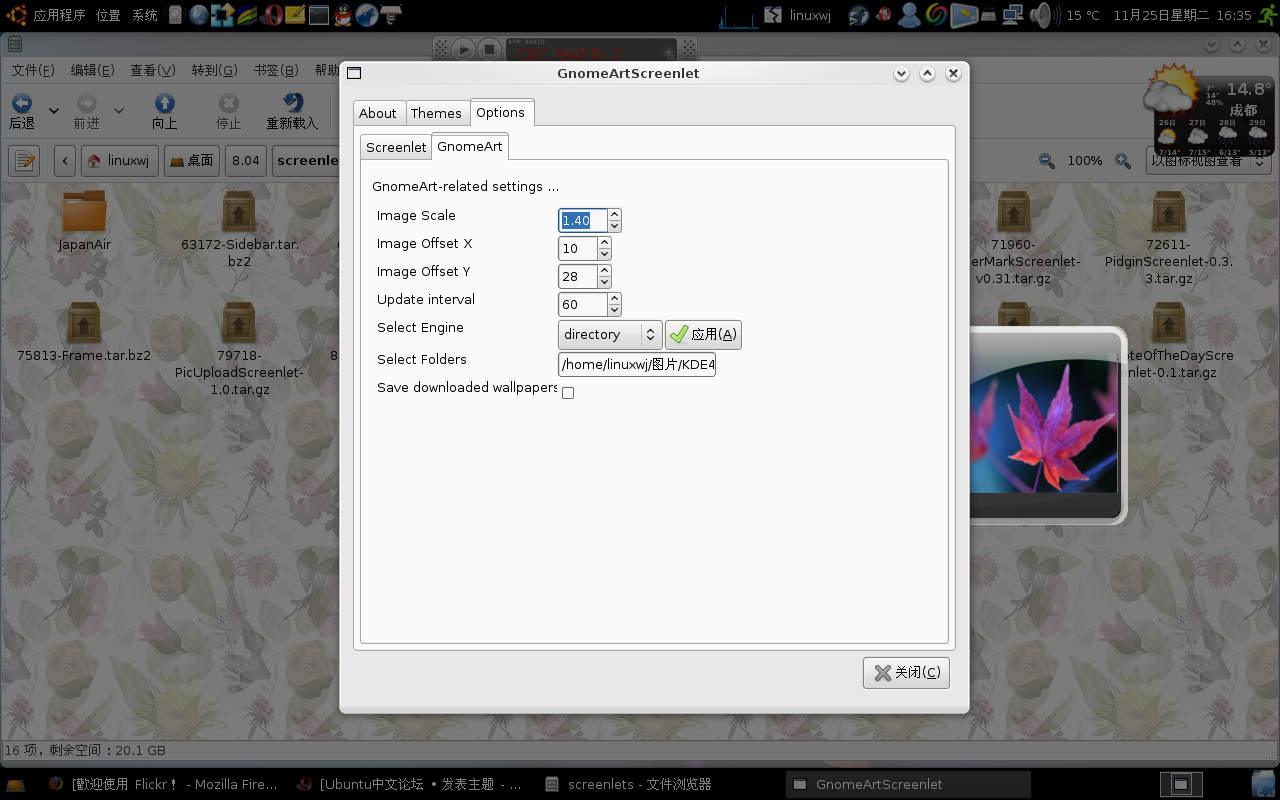
Task: Go to linuxwj home in path bar
Action: [x=119, y=160]
